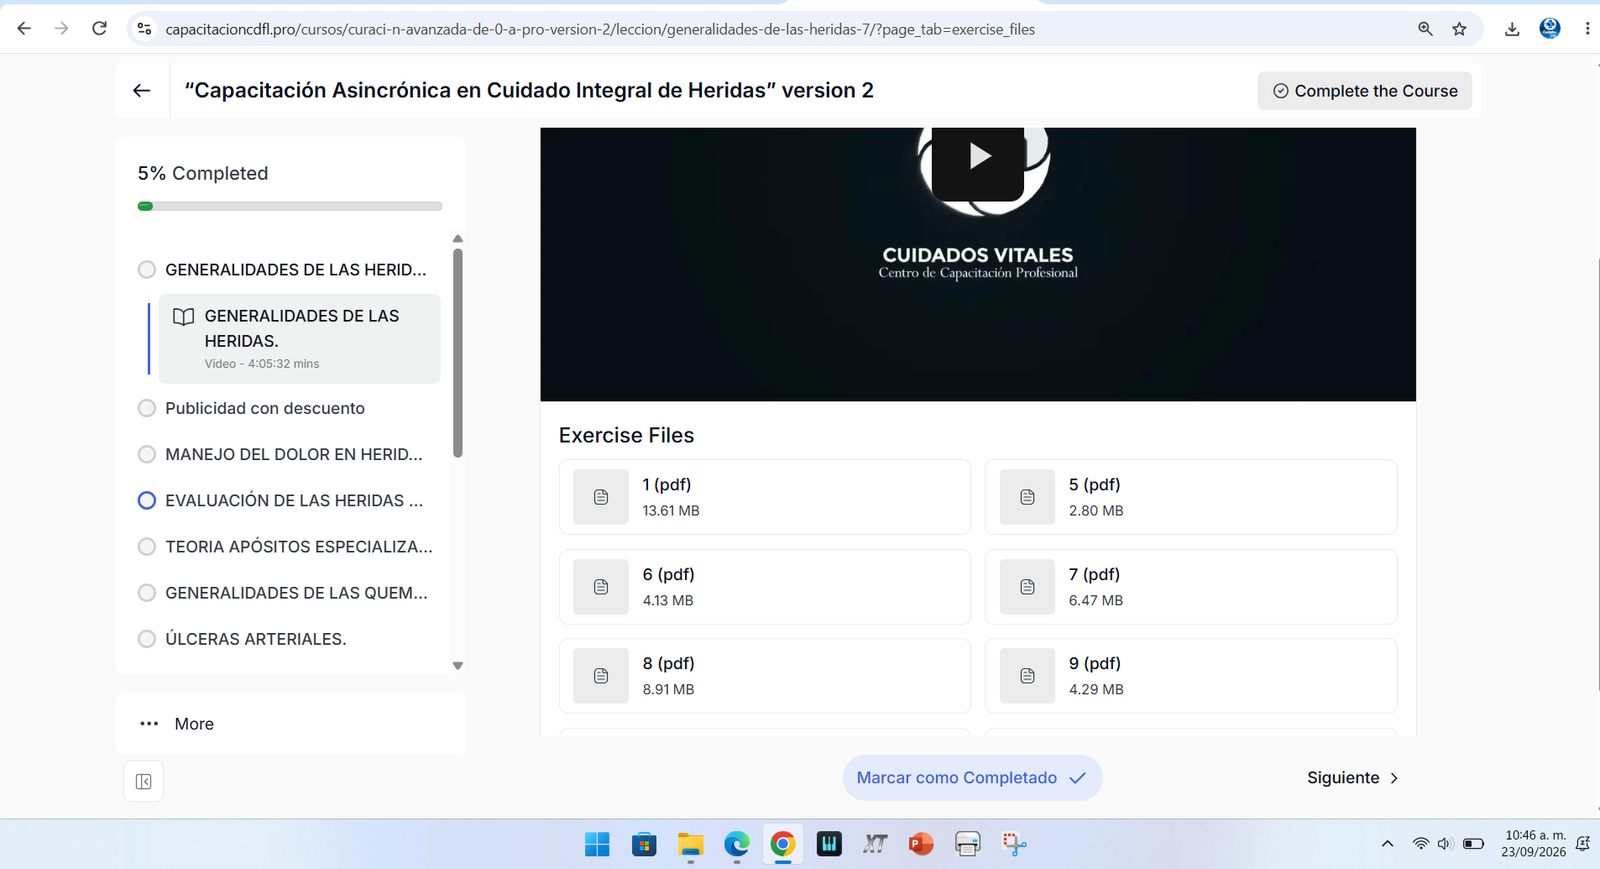Screen dimensions: 1600x869
Task: Open the 5 (pdf) file icon
Action: coord(1027,497)
